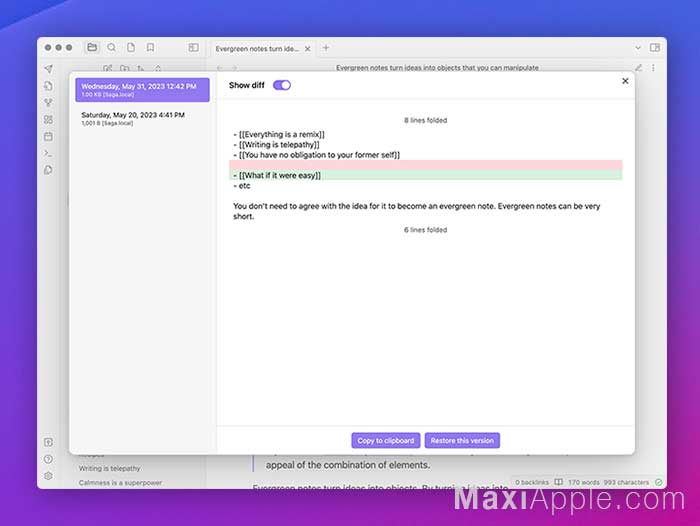The width and height of the screenshot is (700, 526).
Task: Click the Restore this version button
Action: (x=462, y=441)
